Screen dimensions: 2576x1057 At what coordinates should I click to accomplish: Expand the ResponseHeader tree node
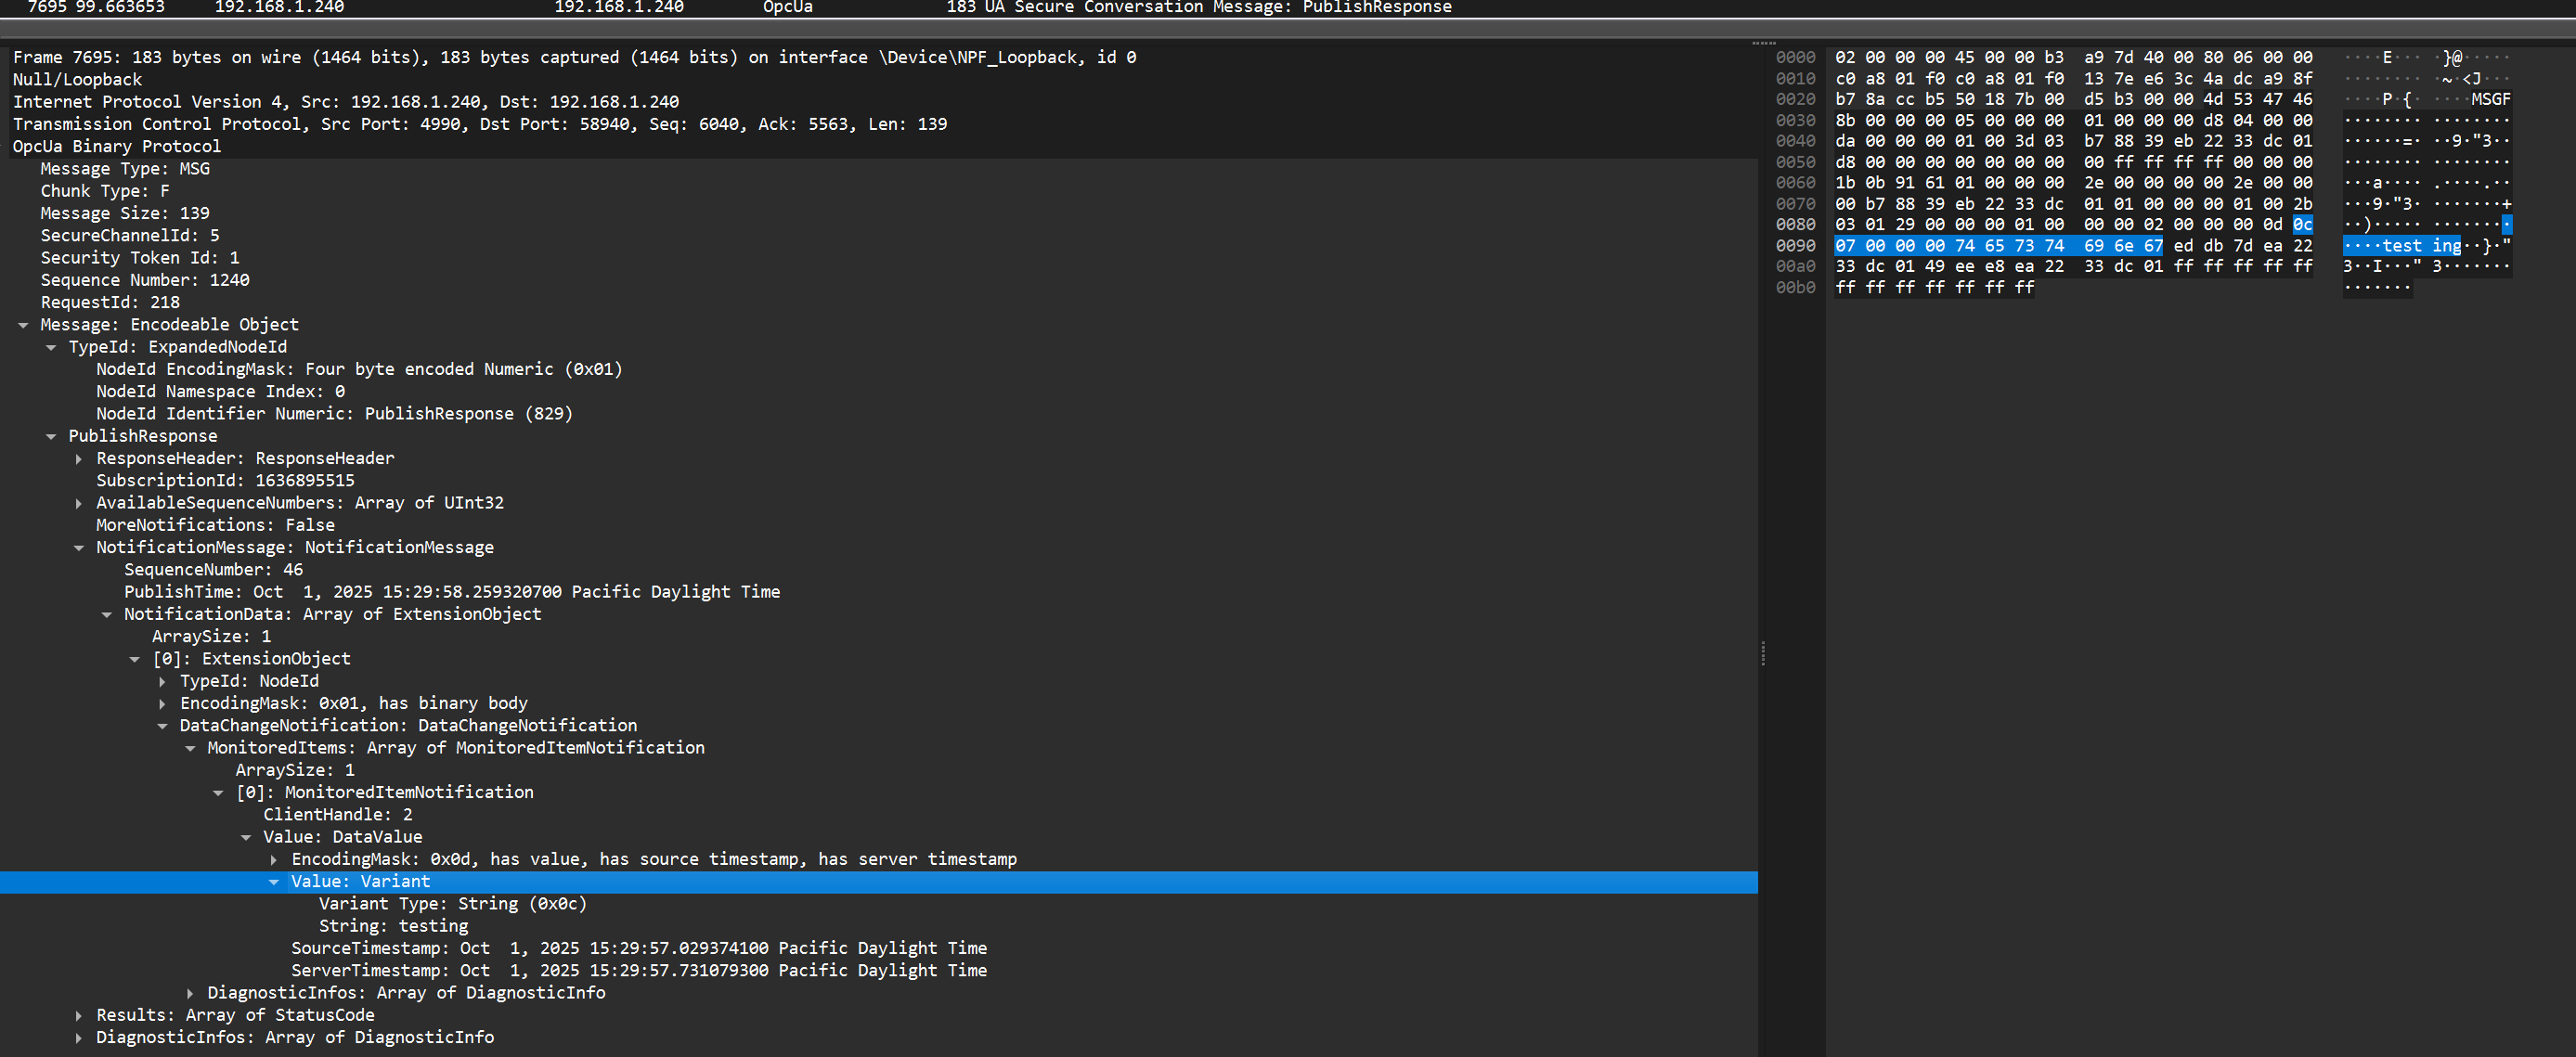(79, 459)
